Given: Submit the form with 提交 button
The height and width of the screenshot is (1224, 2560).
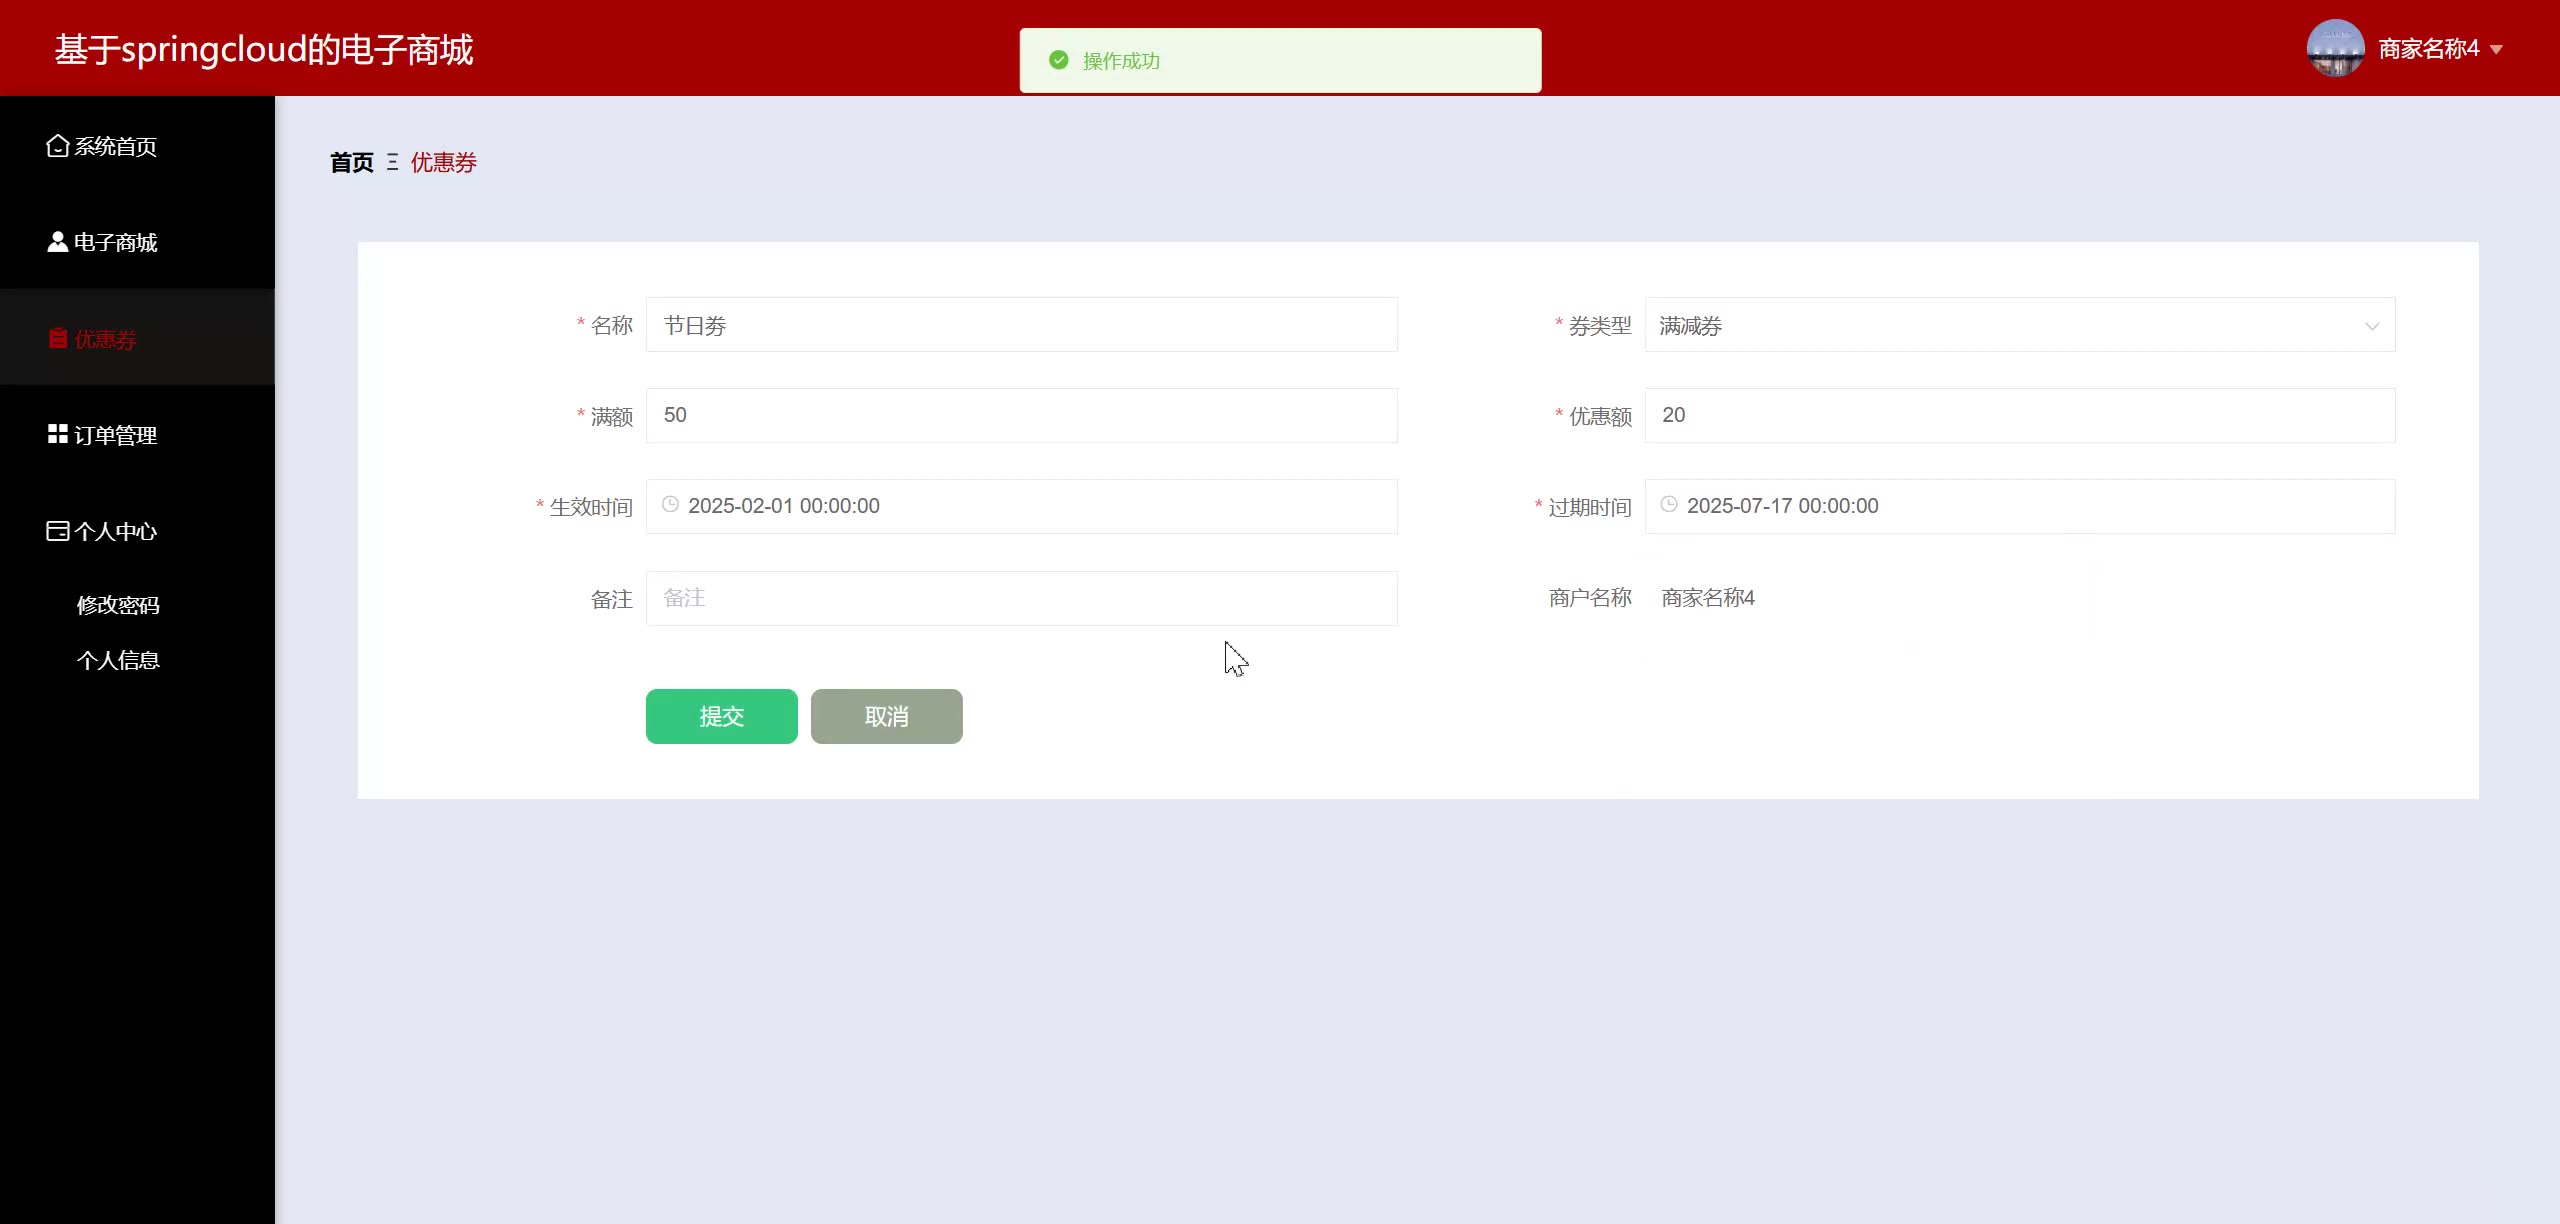Looking at the screenshot, I should (721, 716).
